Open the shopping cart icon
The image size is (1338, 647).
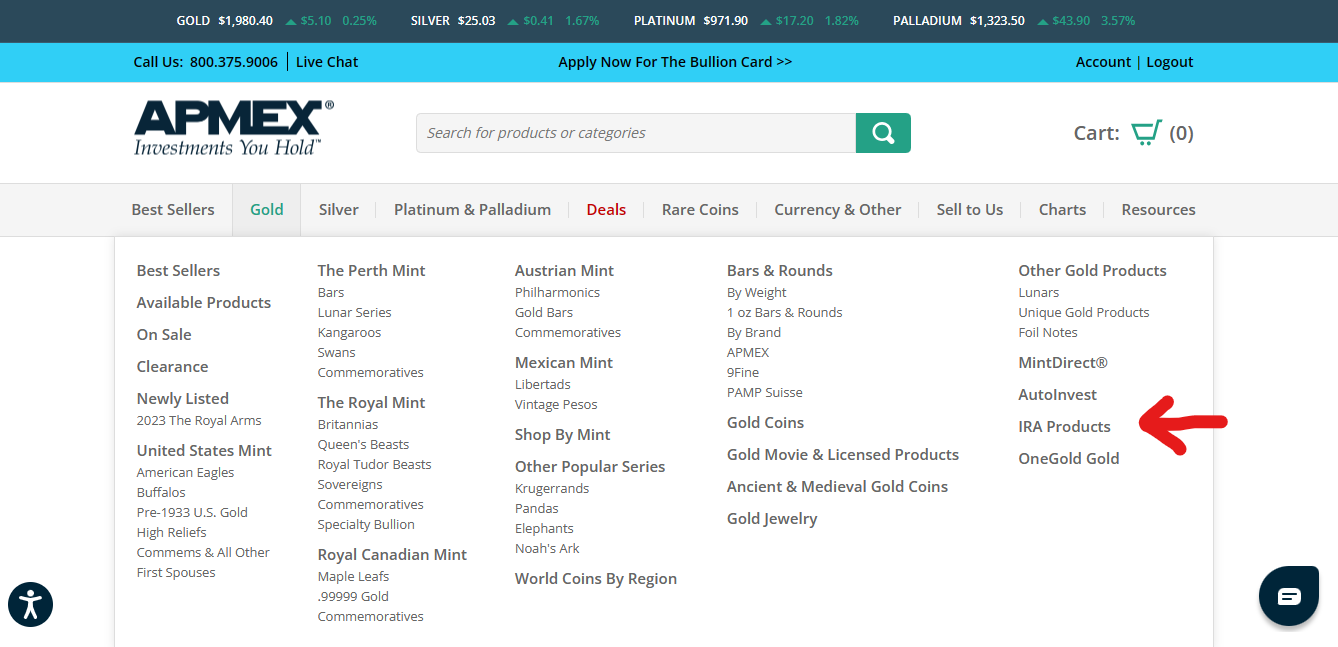(x=1146, y=133)
